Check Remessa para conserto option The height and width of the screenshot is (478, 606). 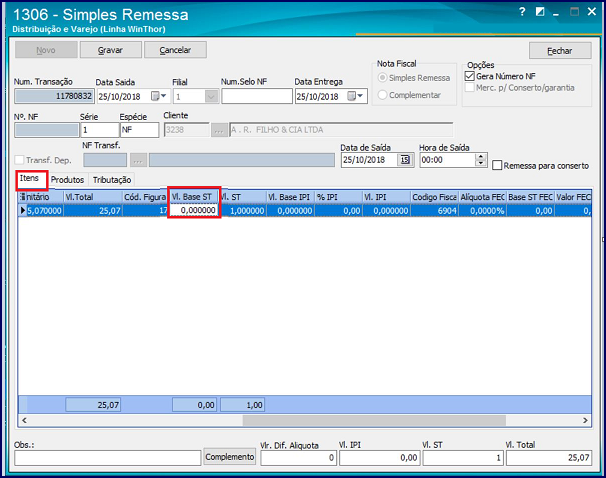pyautogui.click(x=497, y=166)
